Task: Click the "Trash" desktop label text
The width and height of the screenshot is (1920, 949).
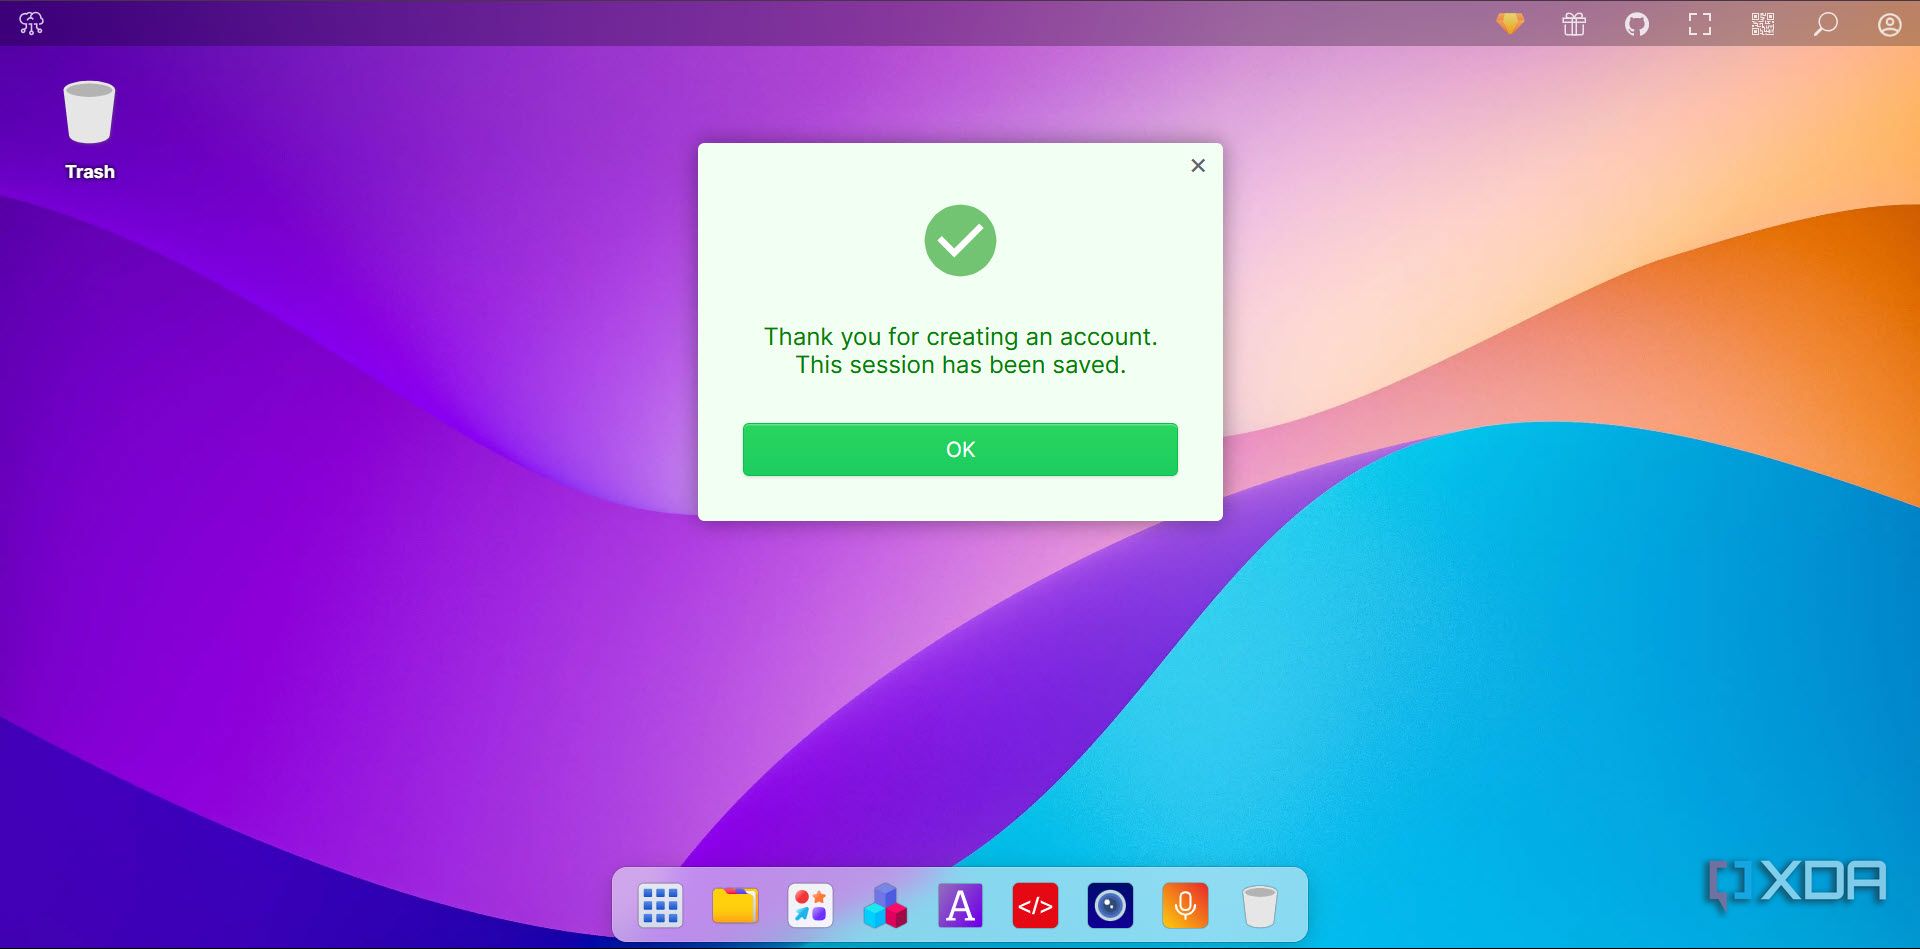Action: pyautogui.click(x=90, y=172)
